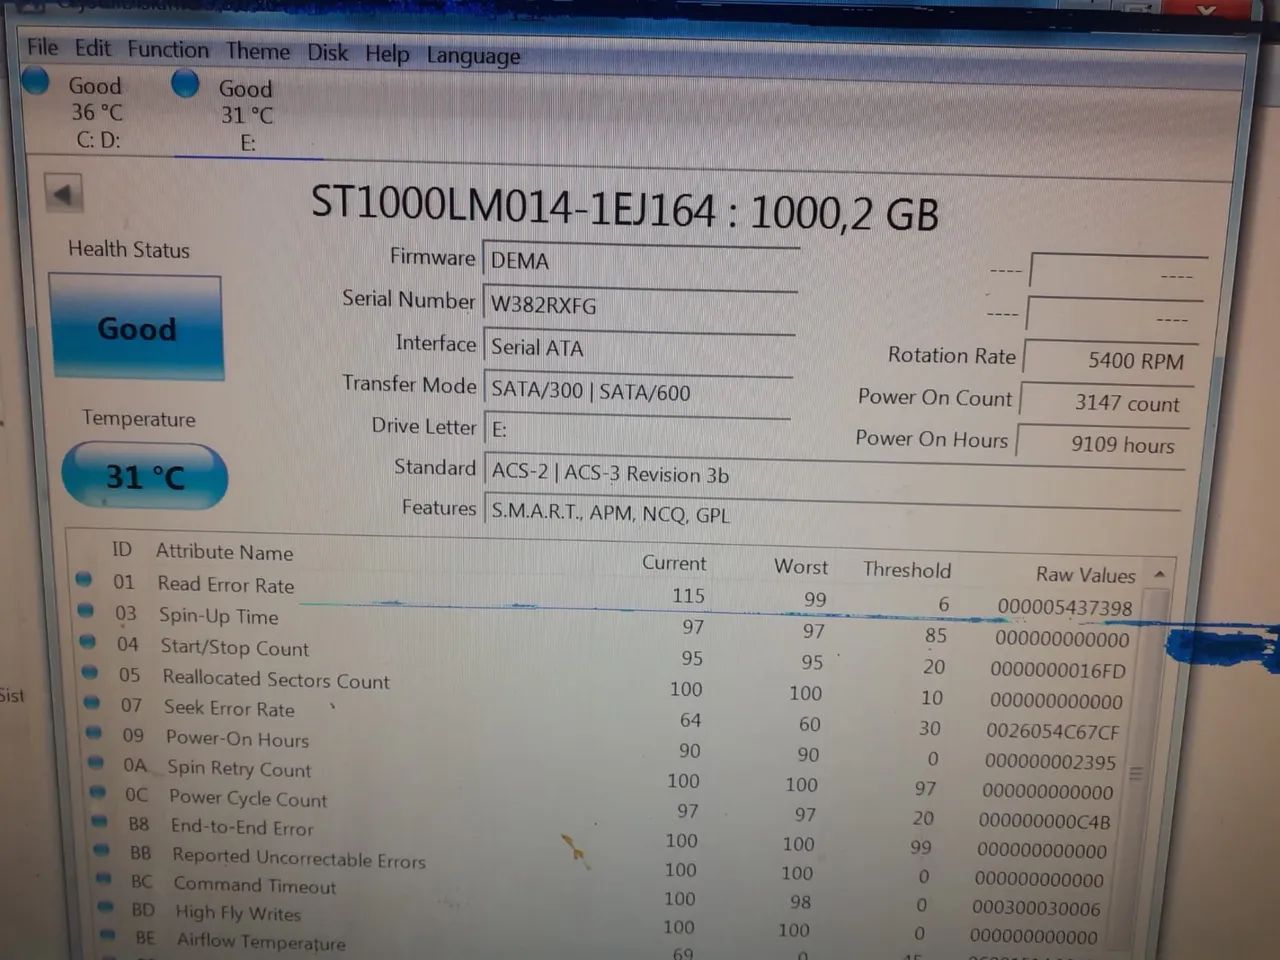Viewport: 1280px width, 960px height.
Task: Open the Edit menu
Action: pyautogui.click(x=93, y=48)
